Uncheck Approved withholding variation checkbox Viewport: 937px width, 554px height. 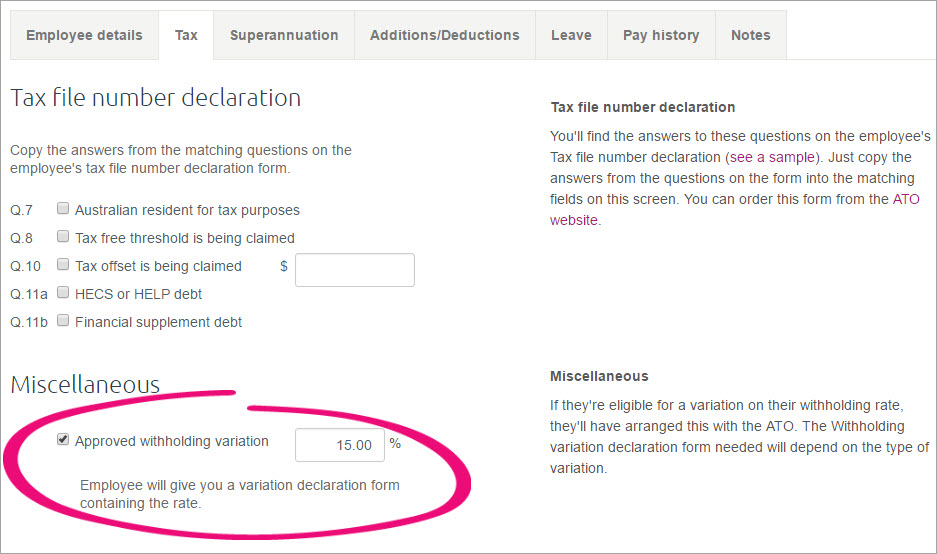click(x=63, y=440)
